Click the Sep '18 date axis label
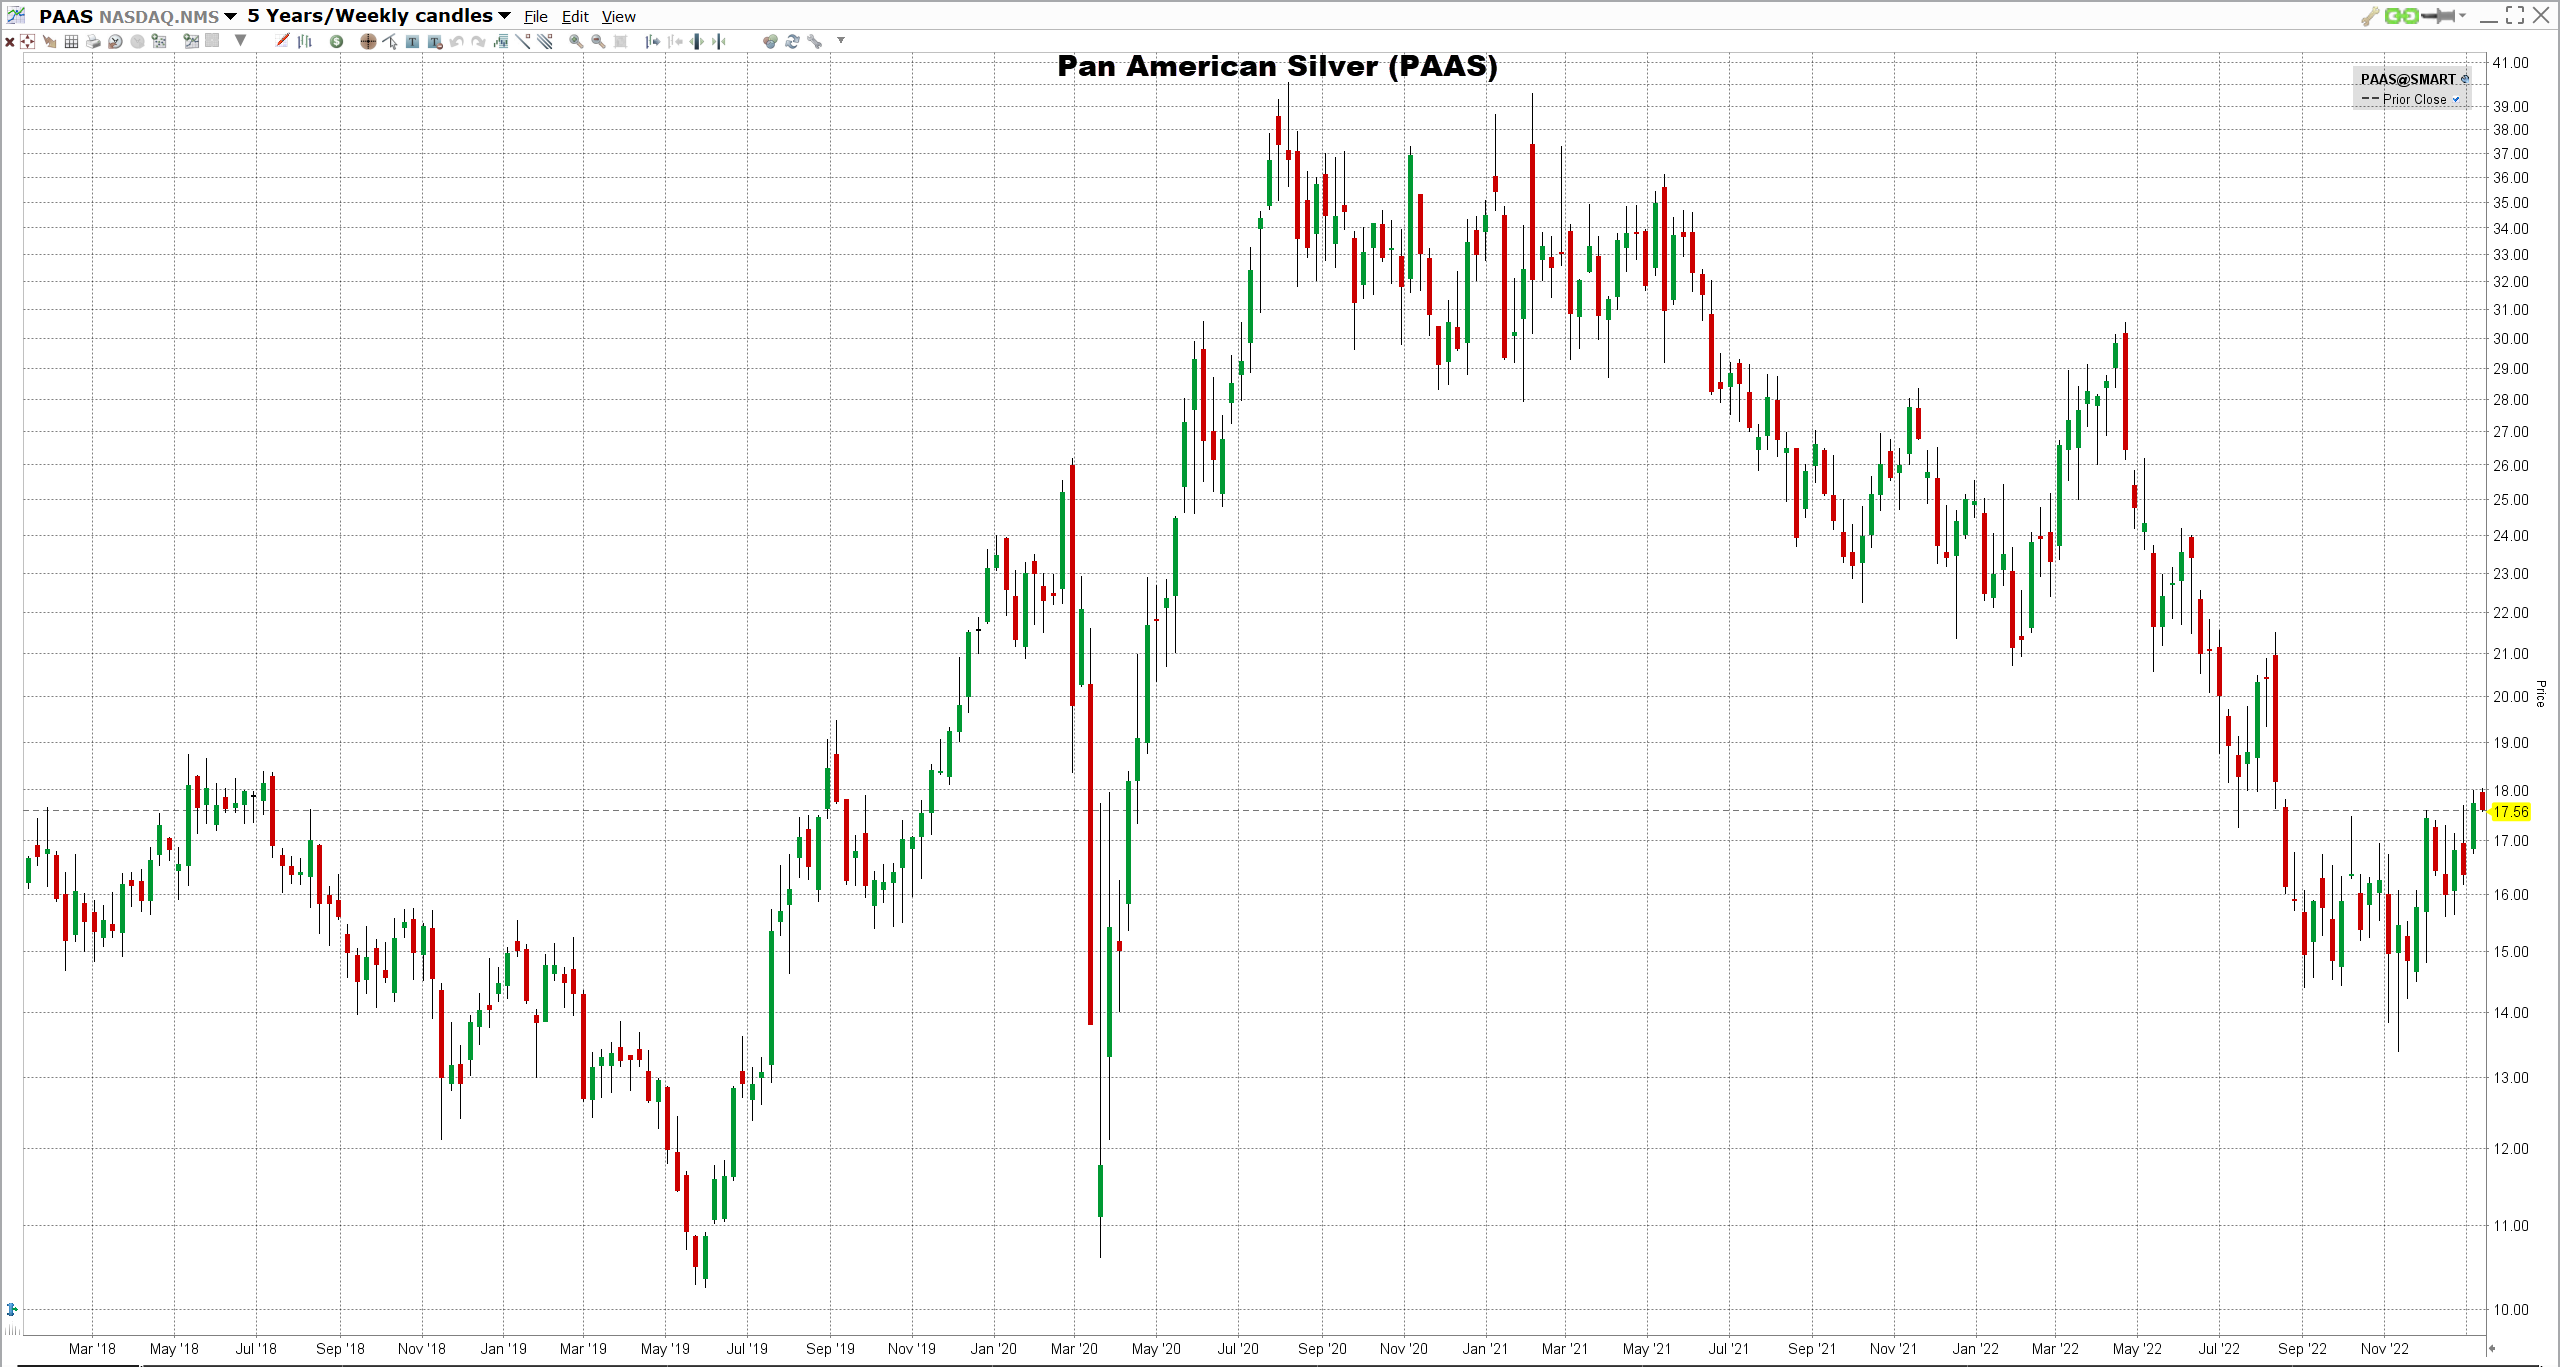 click(x=340, y=1349)
